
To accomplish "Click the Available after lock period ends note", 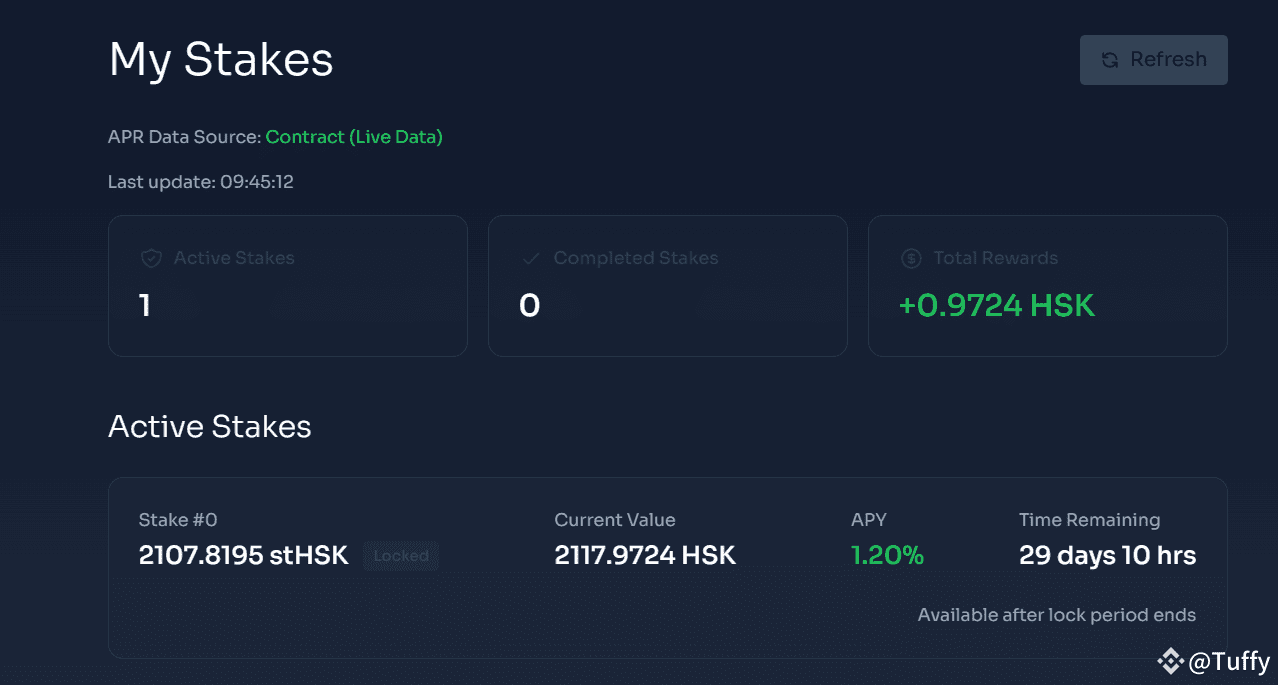I will tap(1057, 615).
